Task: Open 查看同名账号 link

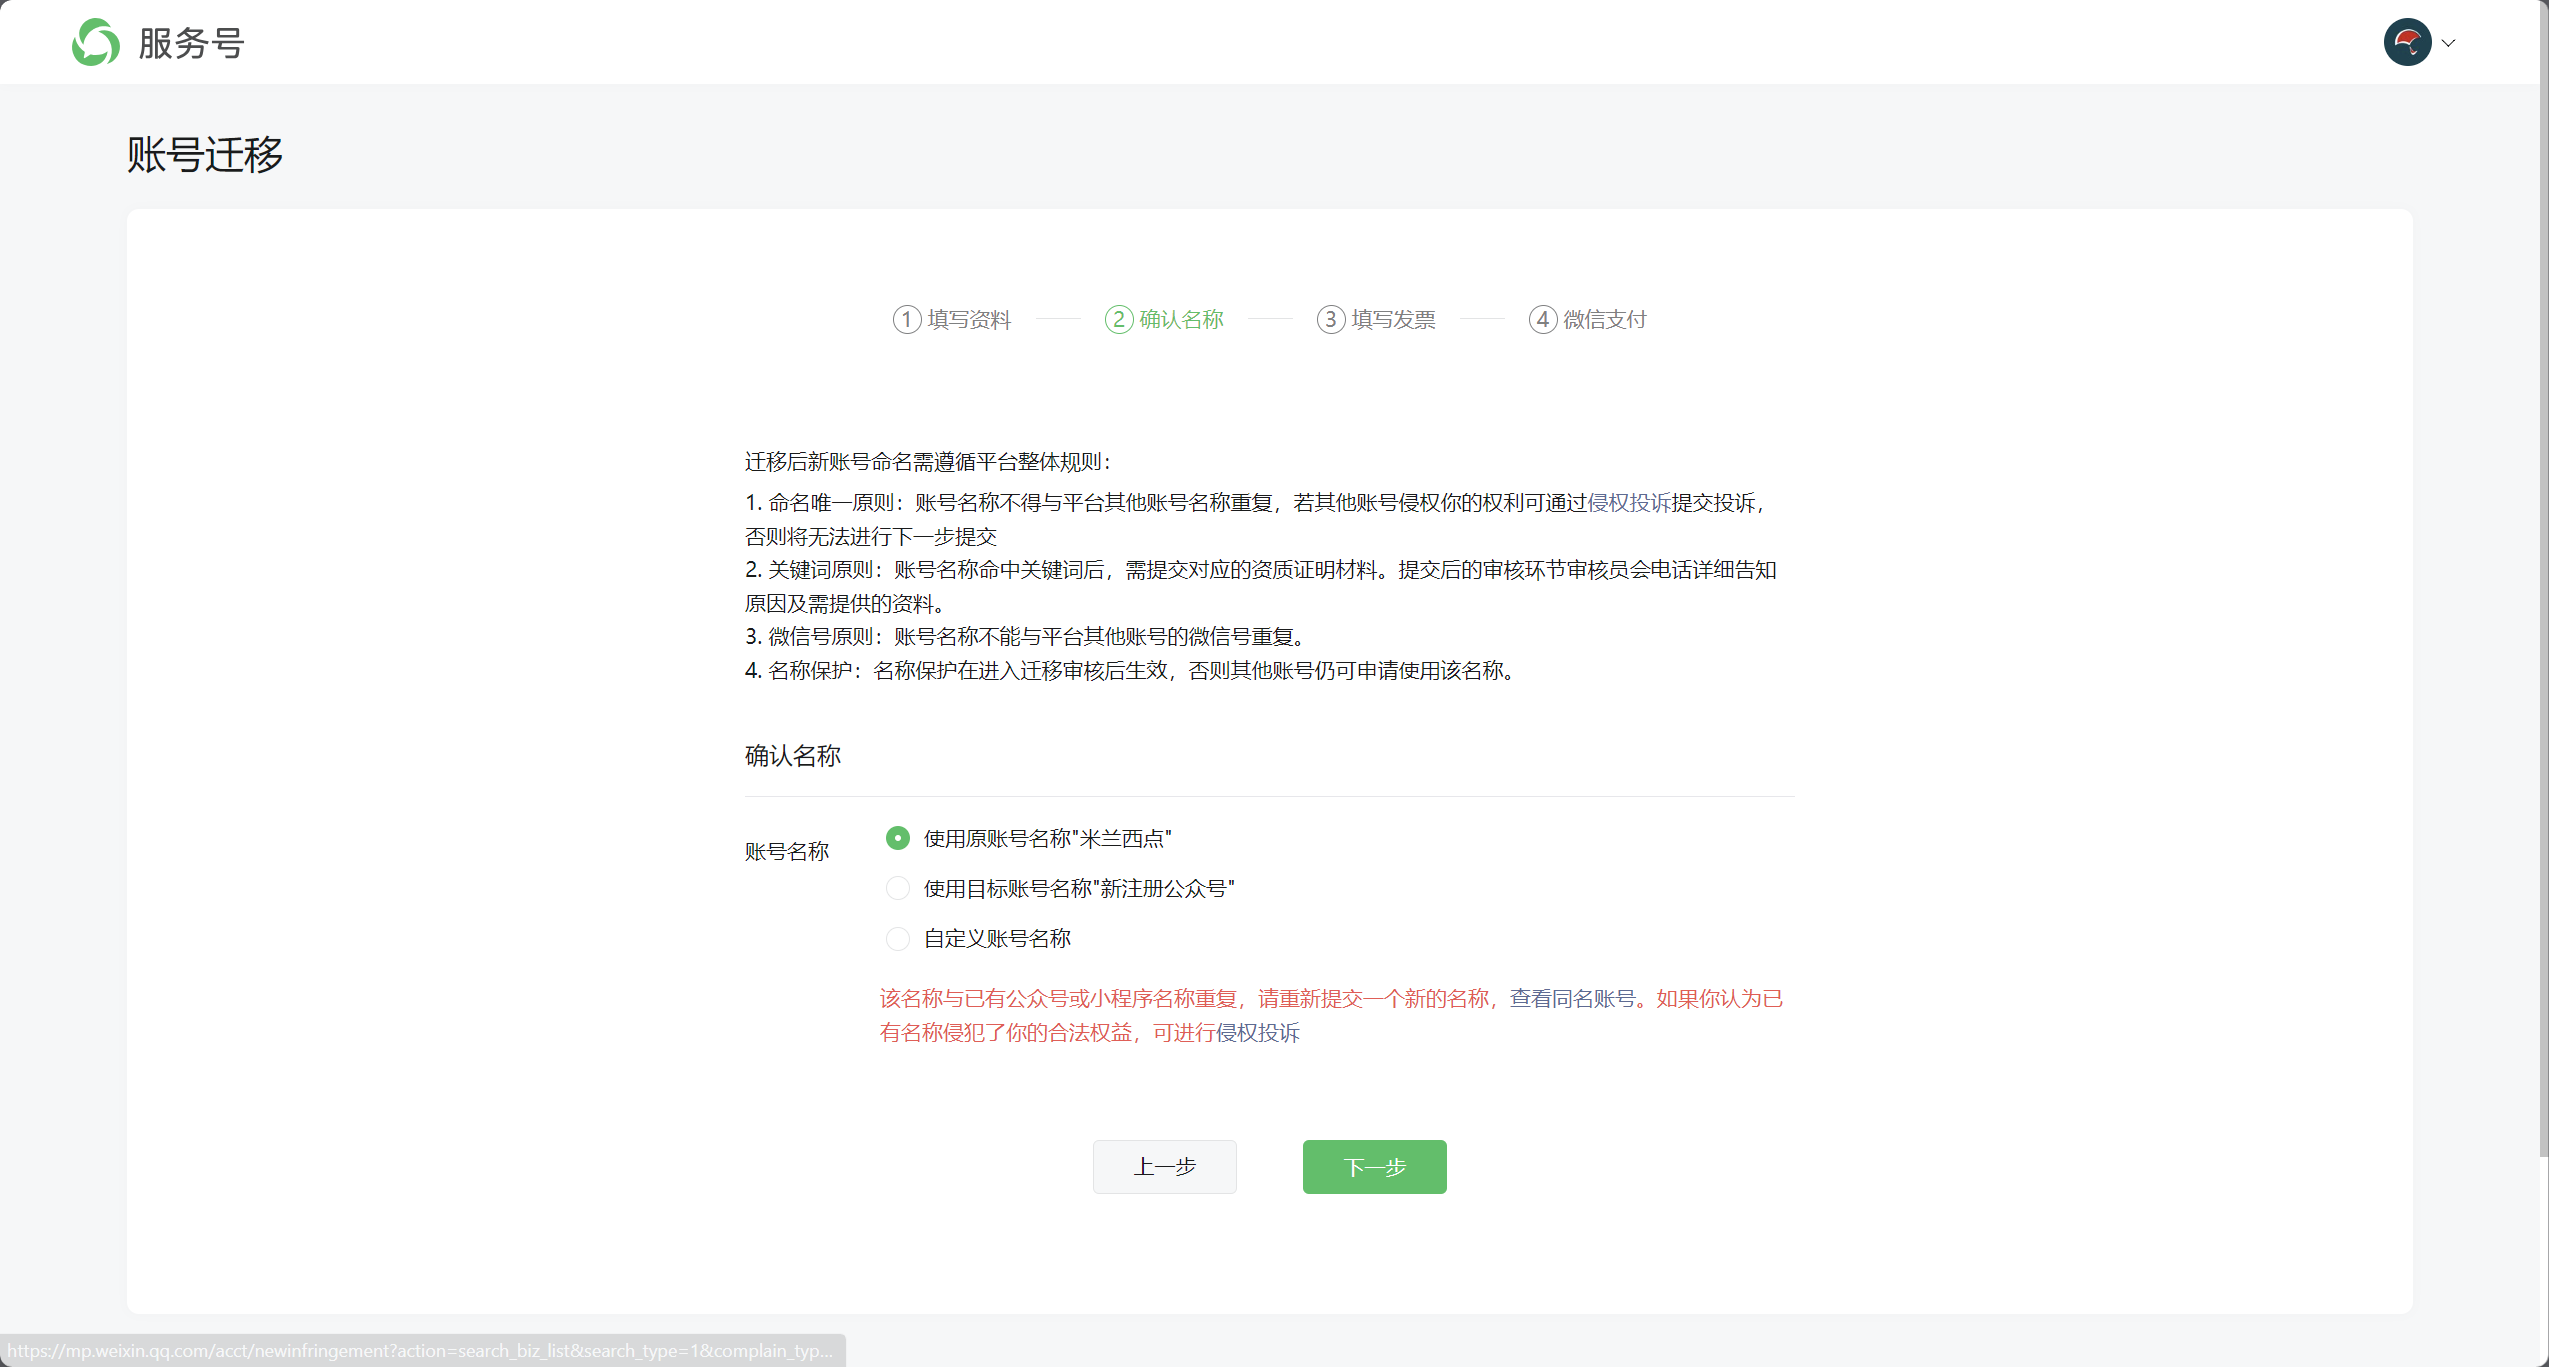Action: click(1572, 998)
